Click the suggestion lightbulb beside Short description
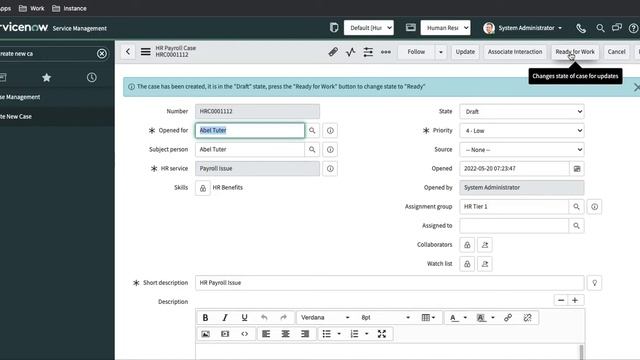640x360 pixels. point(595,283)
